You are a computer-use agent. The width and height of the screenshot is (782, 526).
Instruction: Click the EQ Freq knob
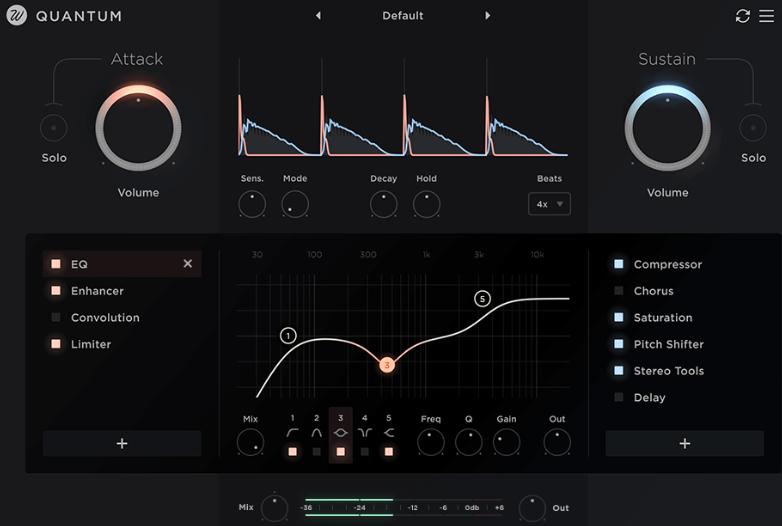[x=430, y=442]
